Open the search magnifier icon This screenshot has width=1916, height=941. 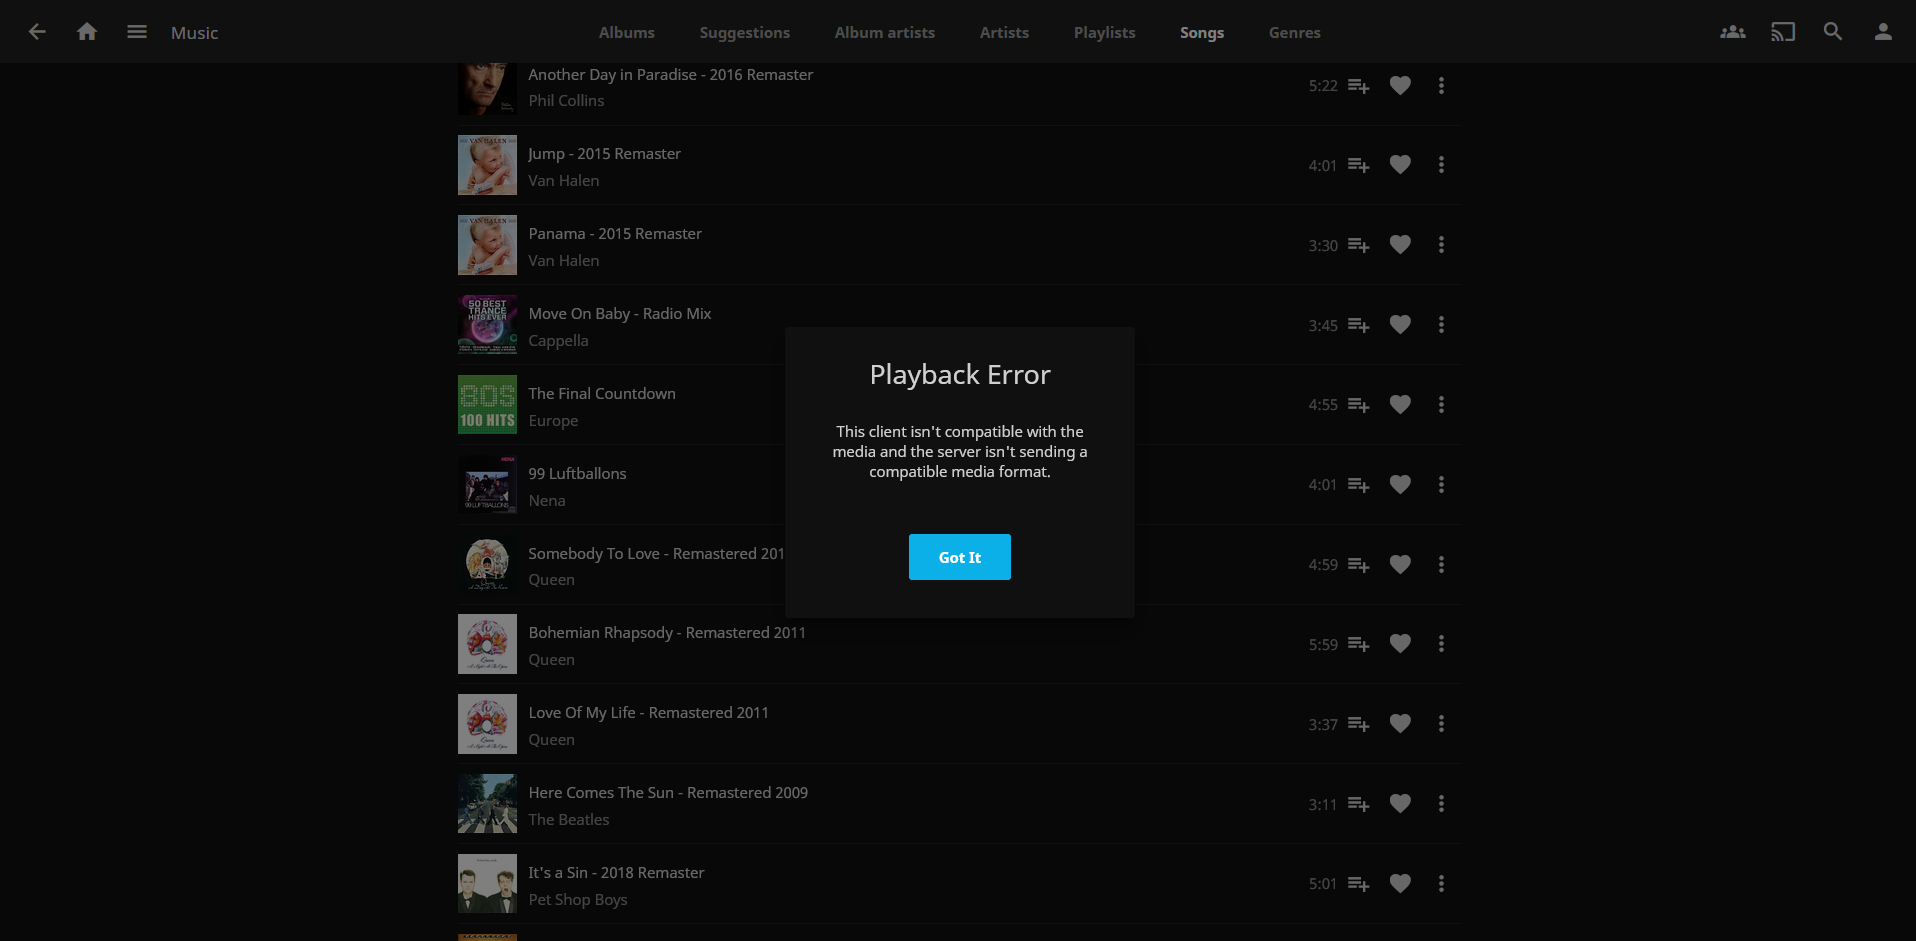(x=1832, y=32)
